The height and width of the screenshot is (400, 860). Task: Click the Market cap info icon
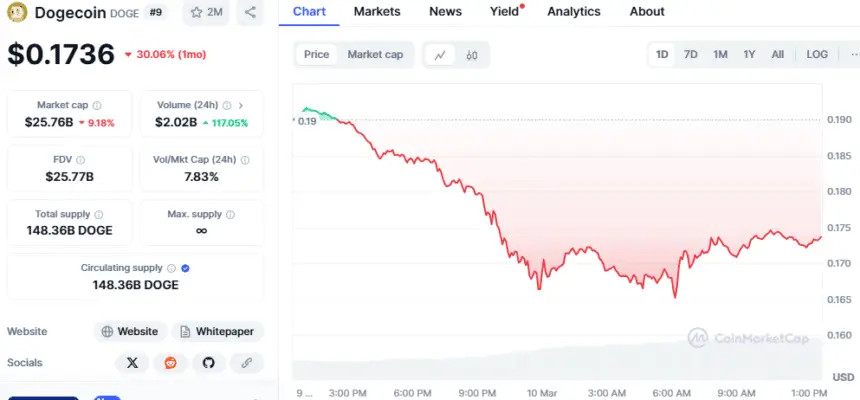coord(96,105)
